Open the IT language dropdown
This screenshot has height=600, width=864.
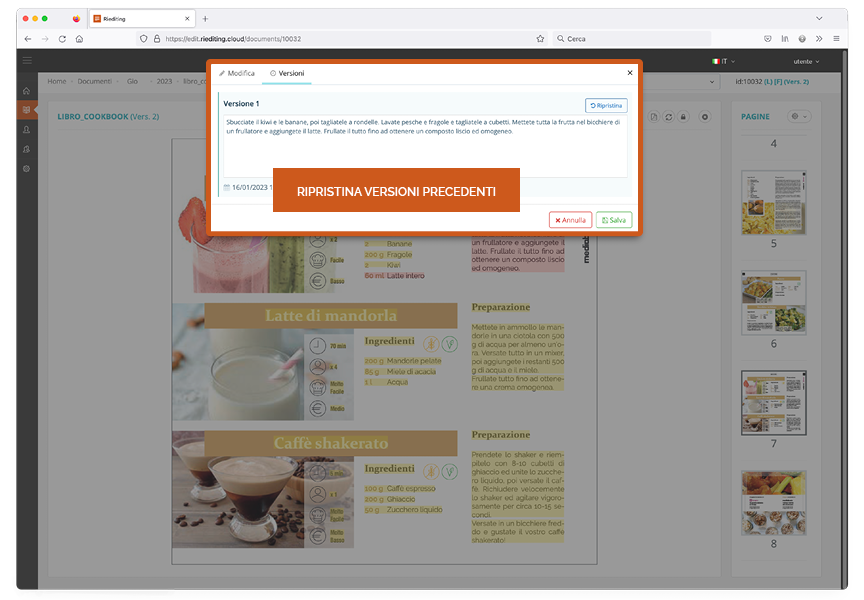pyautogui.click(x=724, y=61)
